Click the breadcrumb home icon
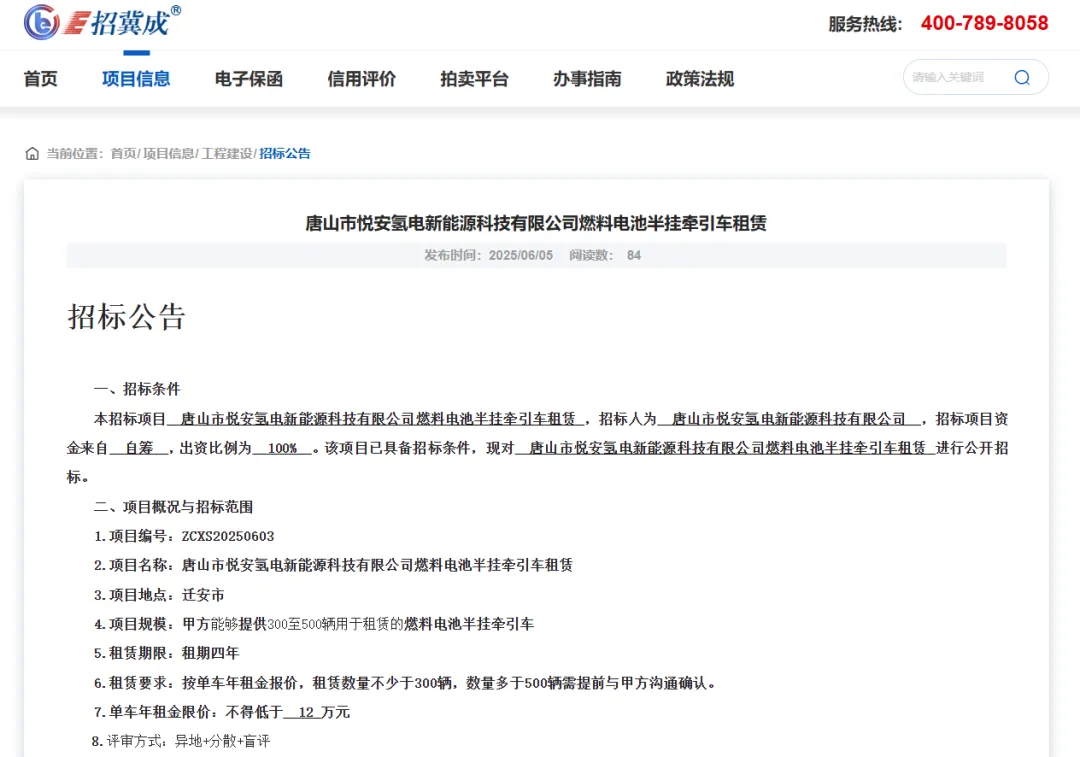1080x757 pixels. coord(32,154)
